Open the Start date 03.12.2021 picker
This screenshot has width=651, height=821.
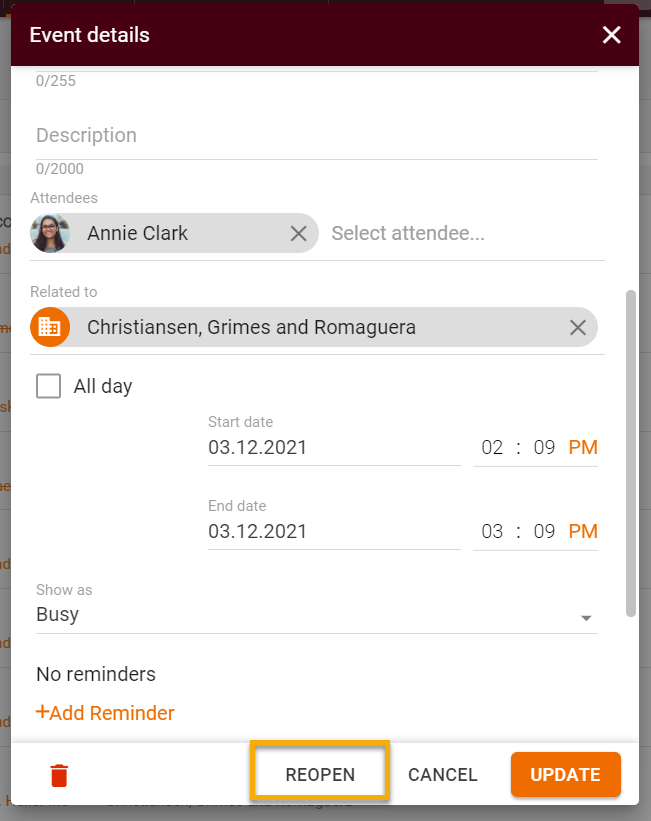point(334,448)
